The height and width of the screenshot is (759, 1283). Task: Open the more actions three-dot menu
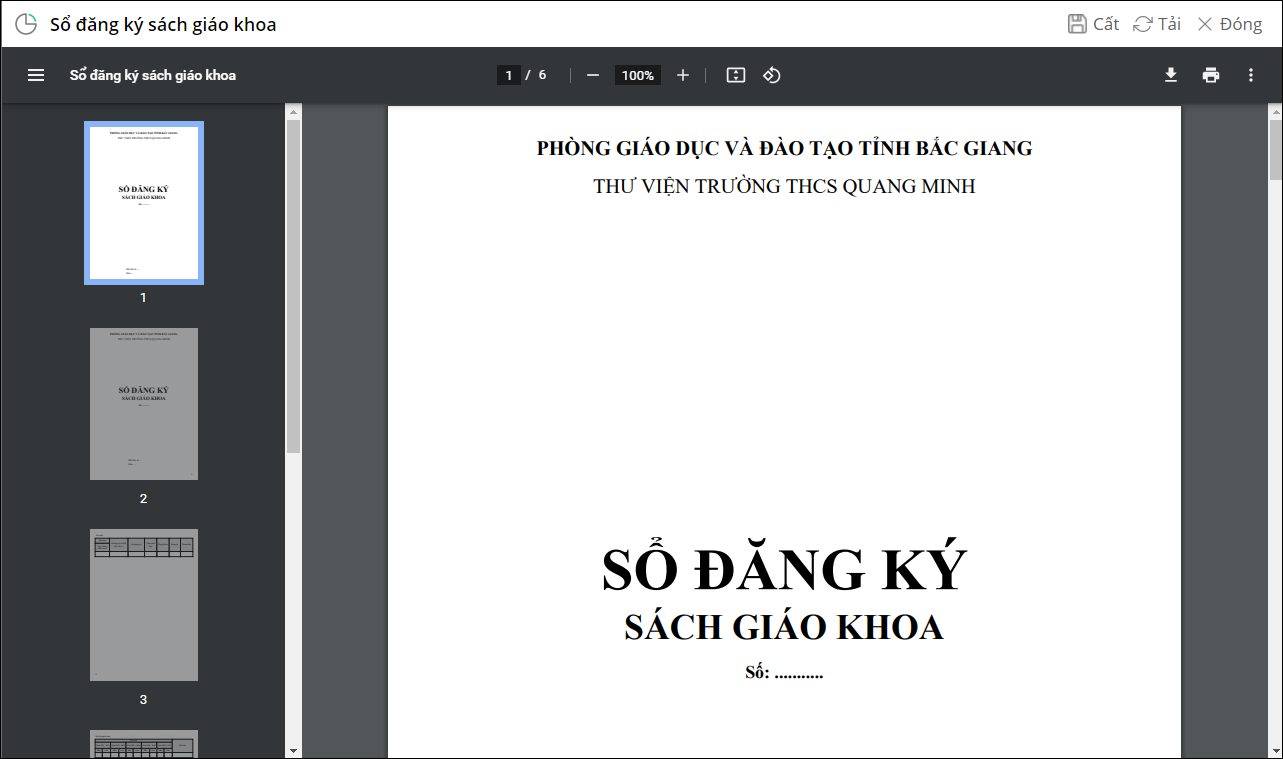click(x=1251, y=75)
